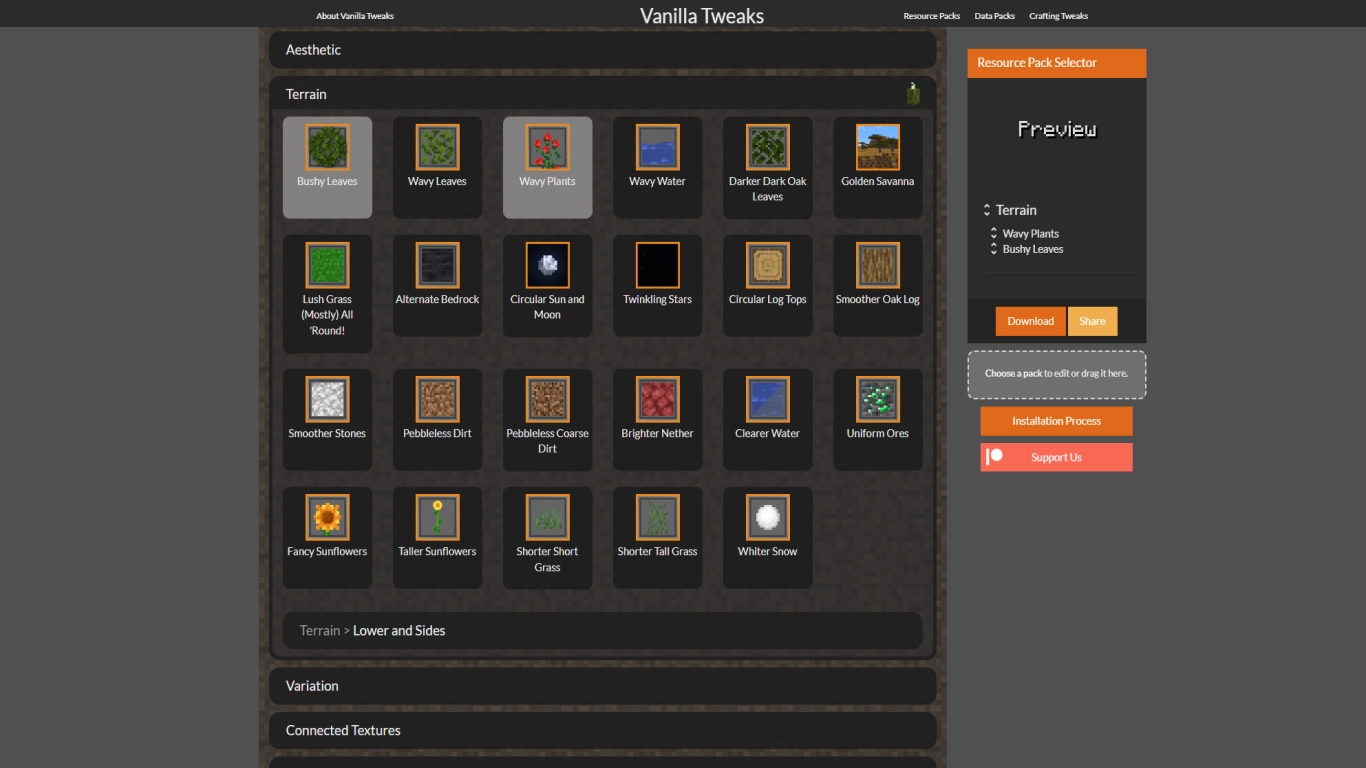Select the Golden Savanna pack icon
This screenshot has width=1366, height=768.
877,146
